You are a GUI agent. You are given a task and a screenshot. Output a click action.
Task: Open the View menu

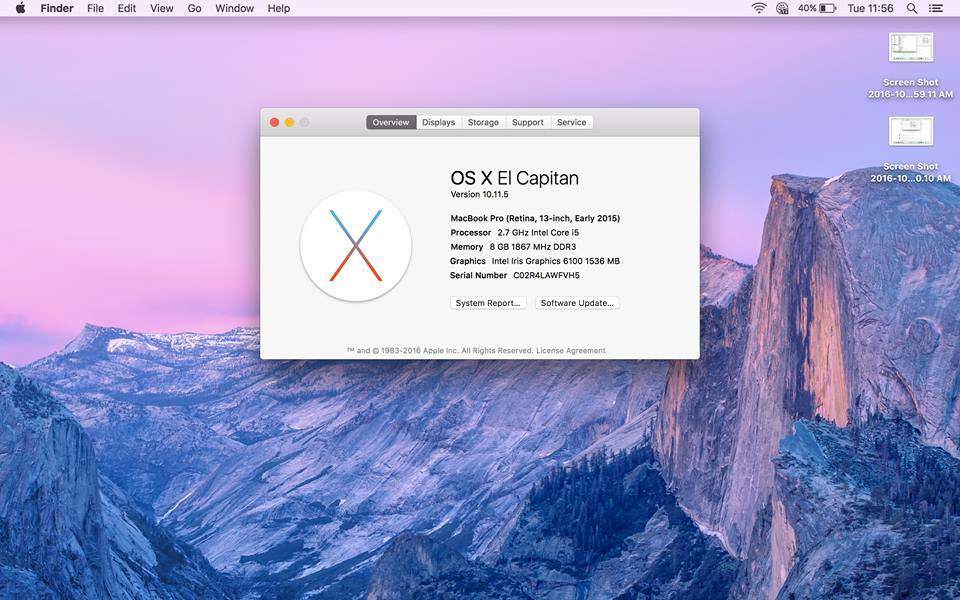[x=162, y=9]
